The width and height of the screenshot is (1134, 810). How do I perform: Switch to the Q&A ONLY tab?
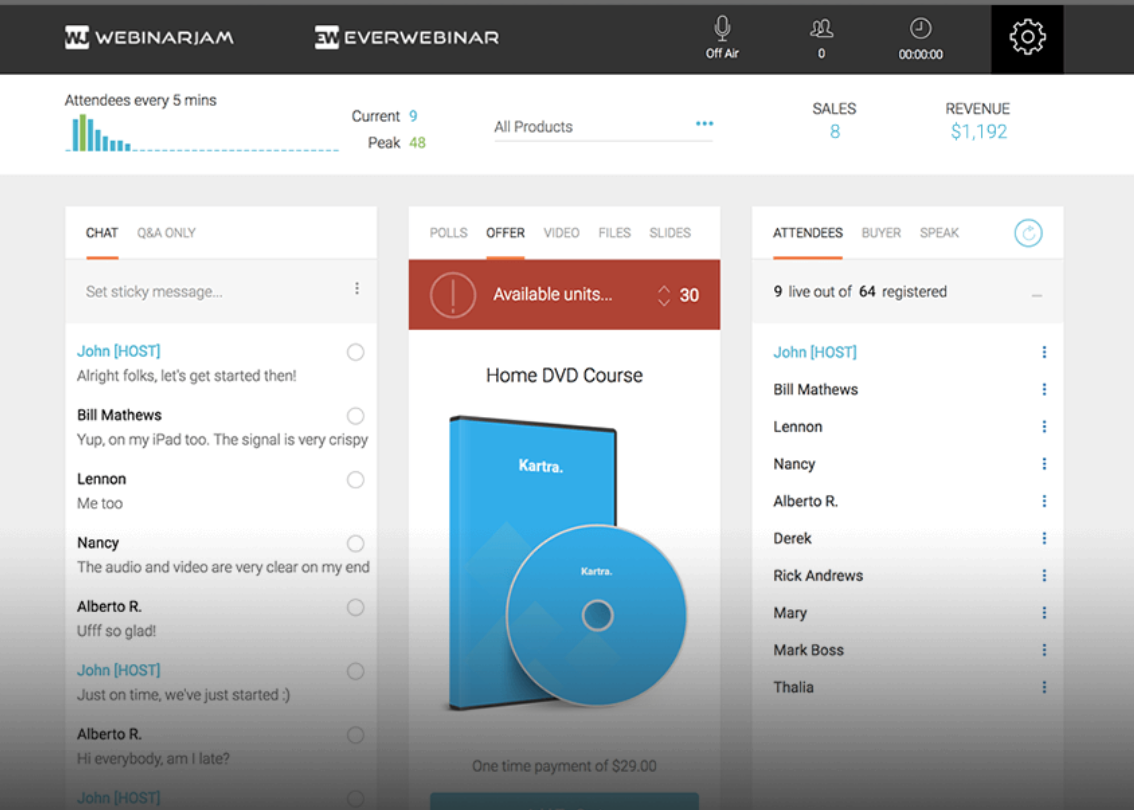[166, 232]
